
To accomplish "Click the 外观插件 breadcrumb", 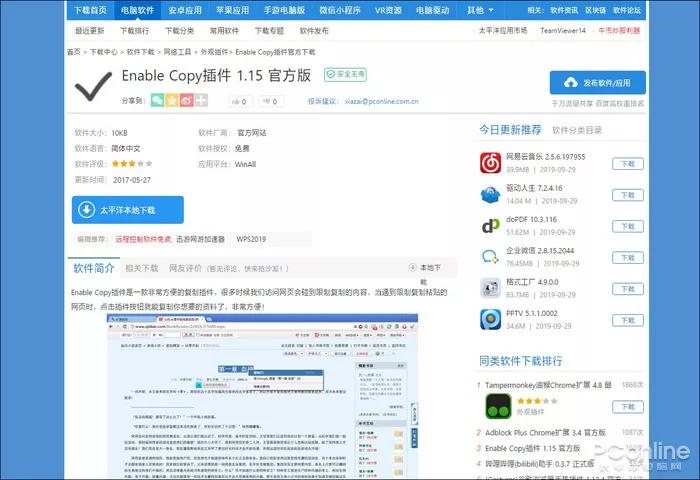I will (214, 52).
